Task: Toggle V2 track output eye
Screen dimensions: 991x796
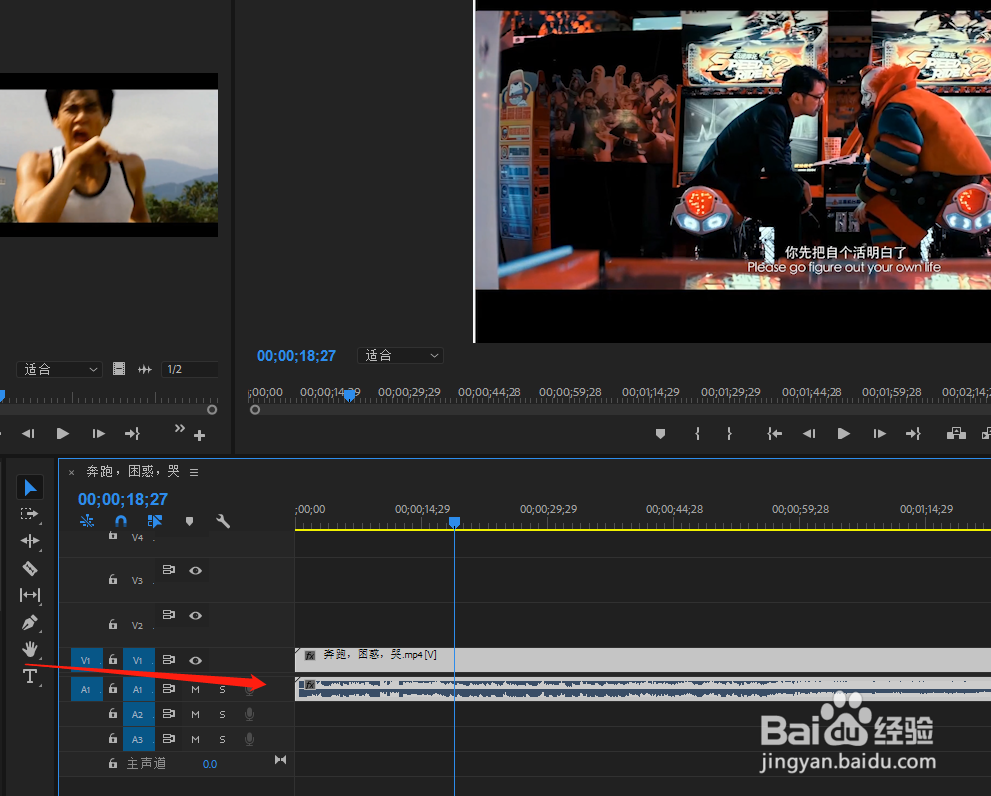Action: click(x=196, y=615)
